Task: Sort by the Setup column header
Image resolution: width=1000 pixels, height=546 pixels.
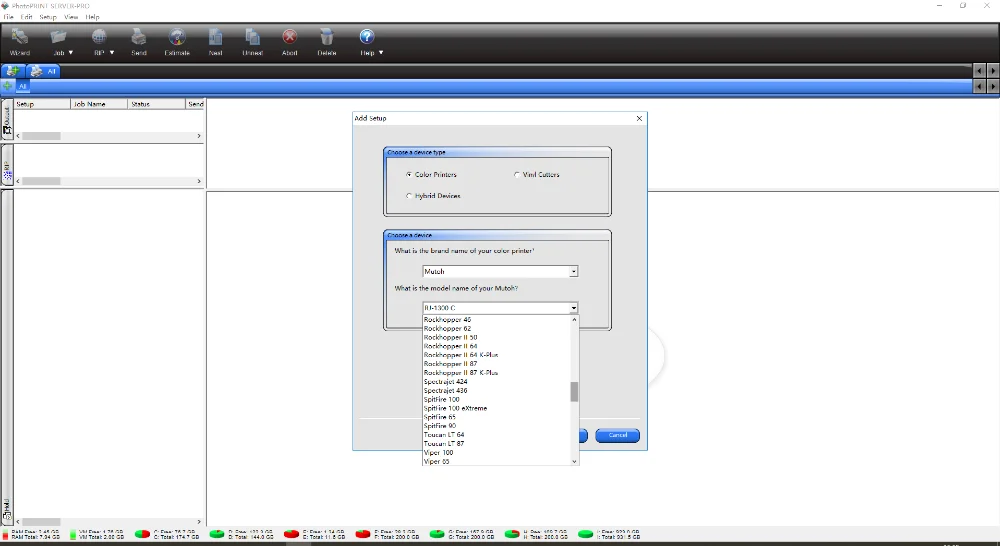Action: coord(42,104)
